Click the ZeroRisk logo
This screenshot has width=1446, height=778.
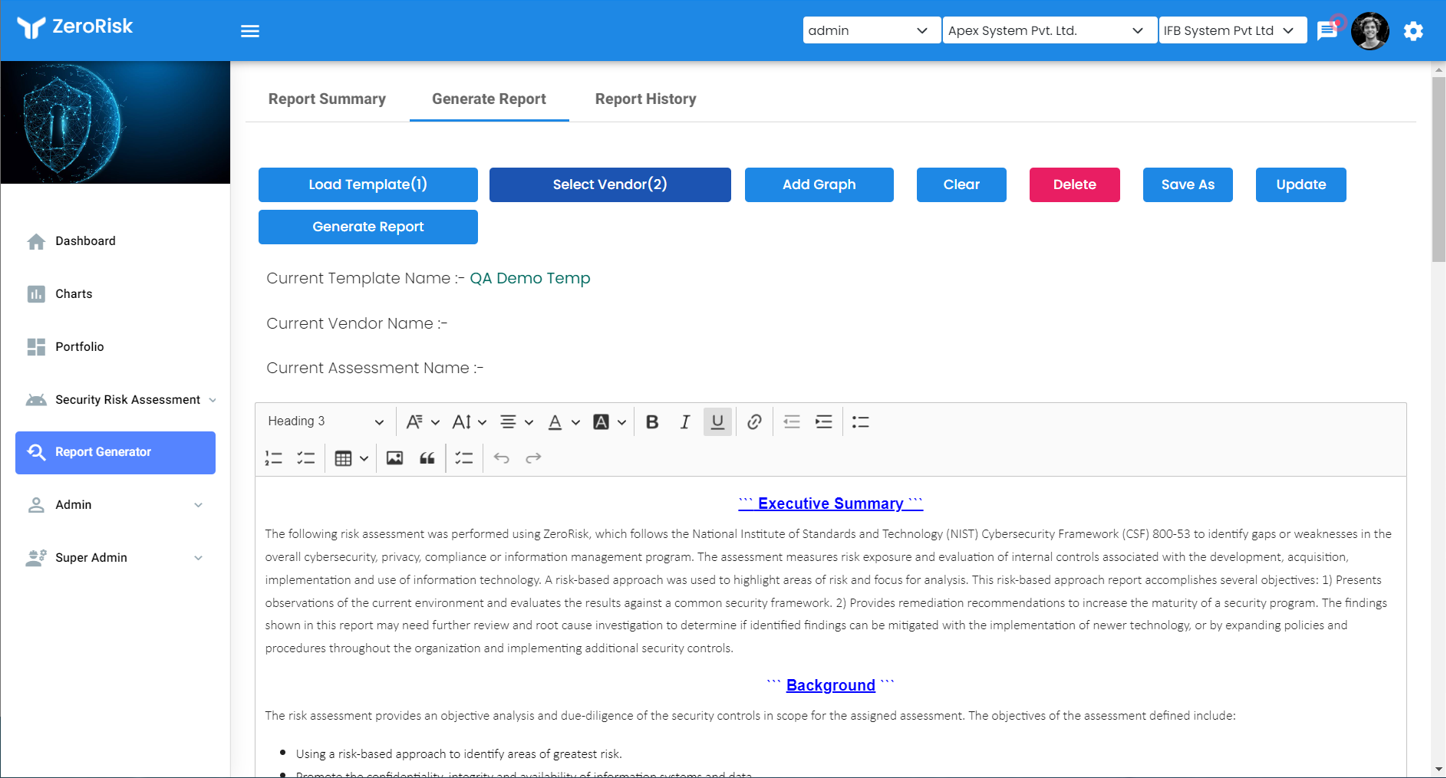click(75, 28)
